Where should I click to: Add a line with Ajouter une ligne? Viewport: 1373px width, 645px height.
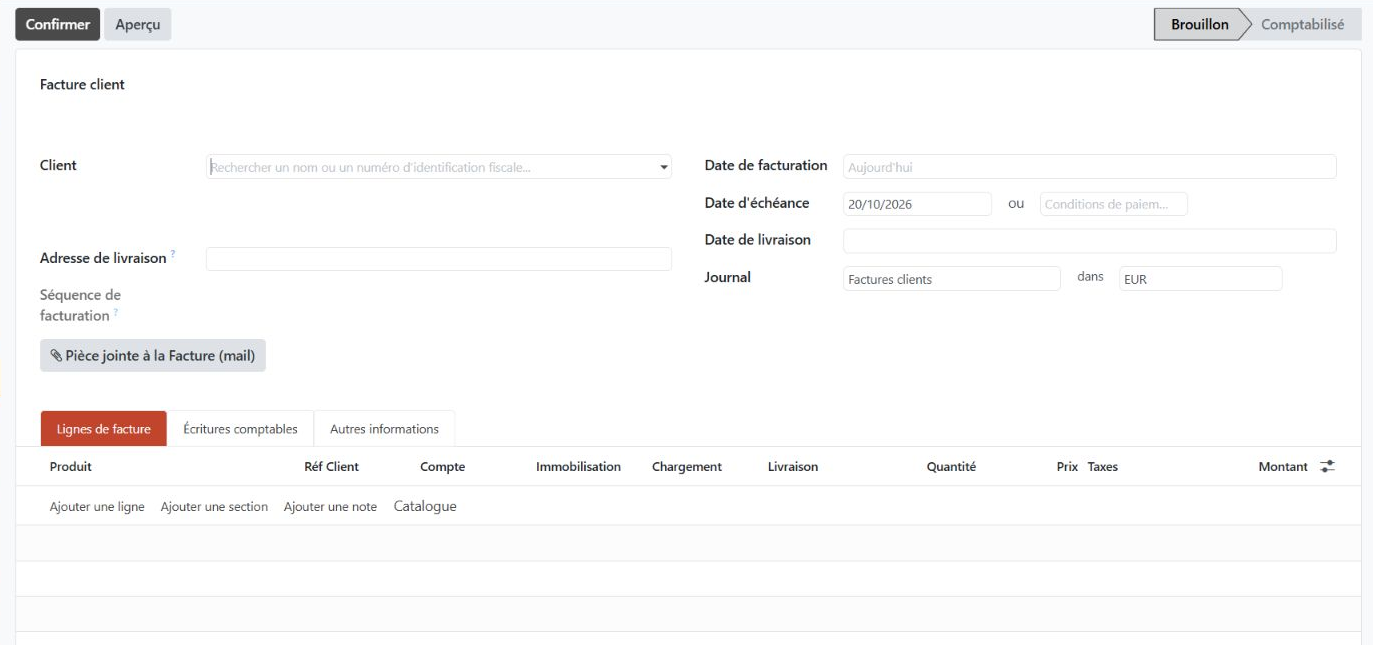(x=97, y=507)
